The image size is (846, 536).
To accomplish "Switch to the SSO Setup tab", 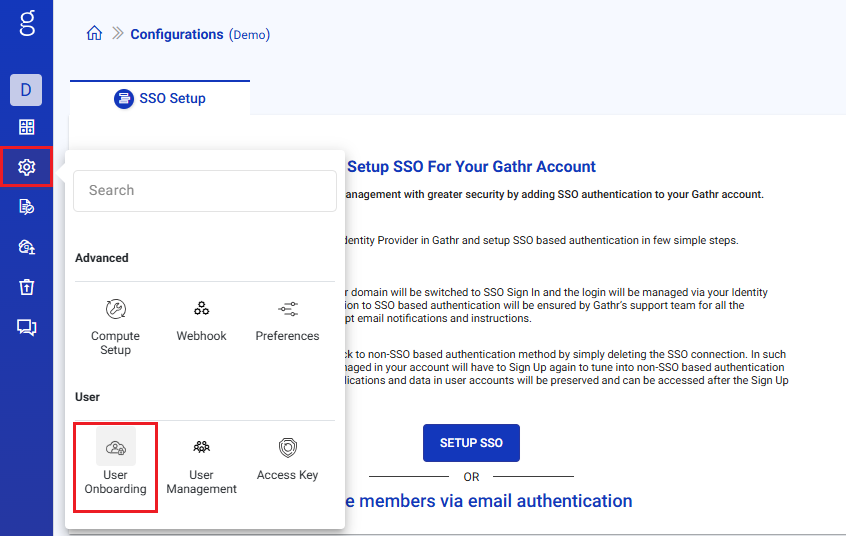I will [160, 98].
